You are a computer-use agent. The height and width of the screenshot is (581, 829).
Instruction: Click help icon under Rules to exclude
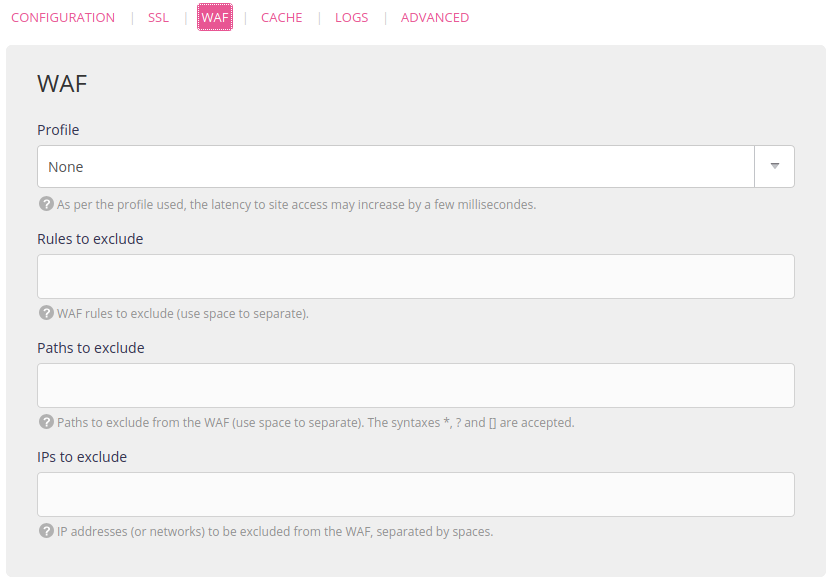46,313
